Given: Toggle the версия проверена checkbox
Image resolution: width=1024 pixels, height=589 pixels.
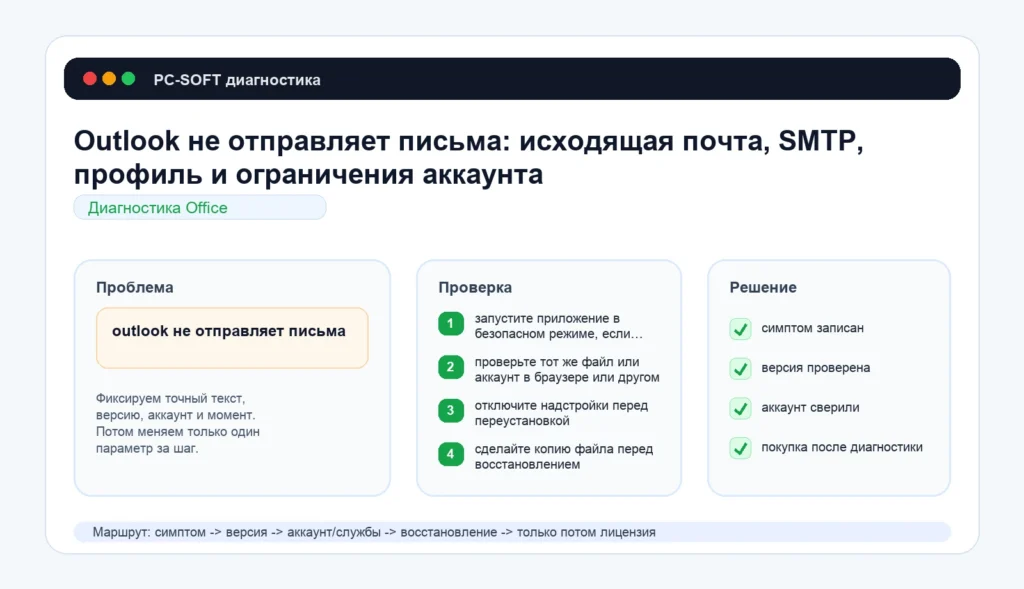Looking at the screenshot, I should click(740, 369).
